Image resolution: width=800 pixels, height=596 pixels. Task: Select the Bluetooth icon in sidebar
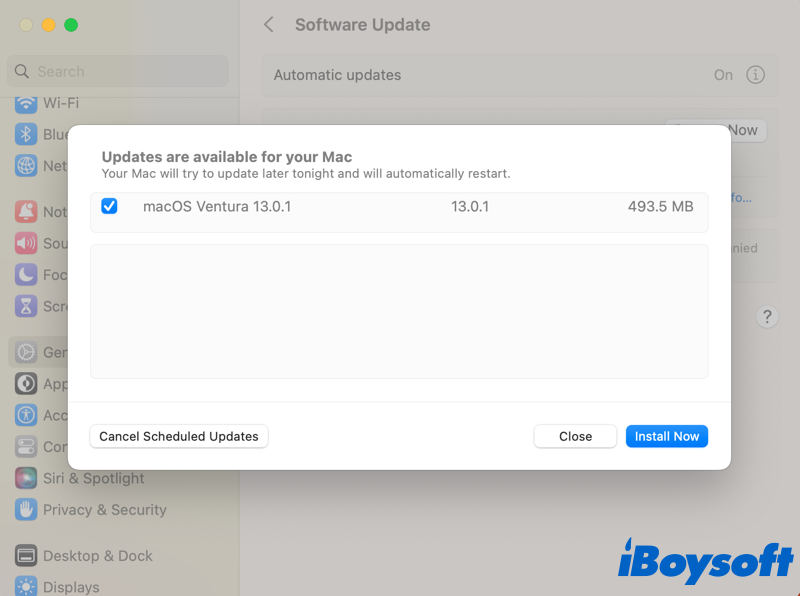click(26, 135)
